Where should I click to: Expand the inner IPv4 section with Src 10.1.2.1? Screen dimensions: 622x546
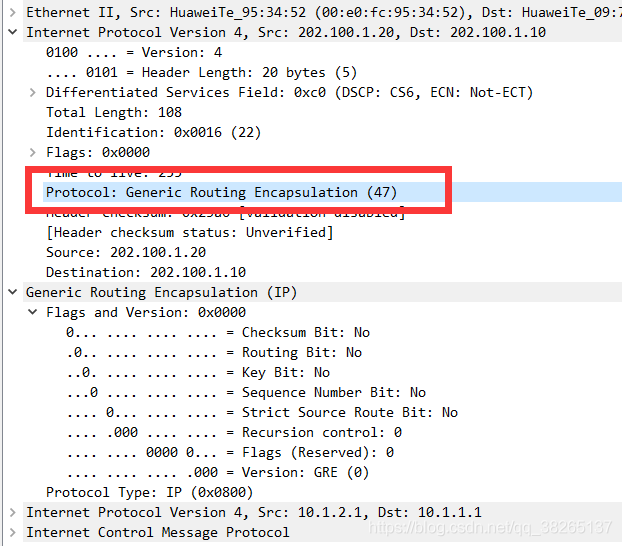[x=13, y=512]
